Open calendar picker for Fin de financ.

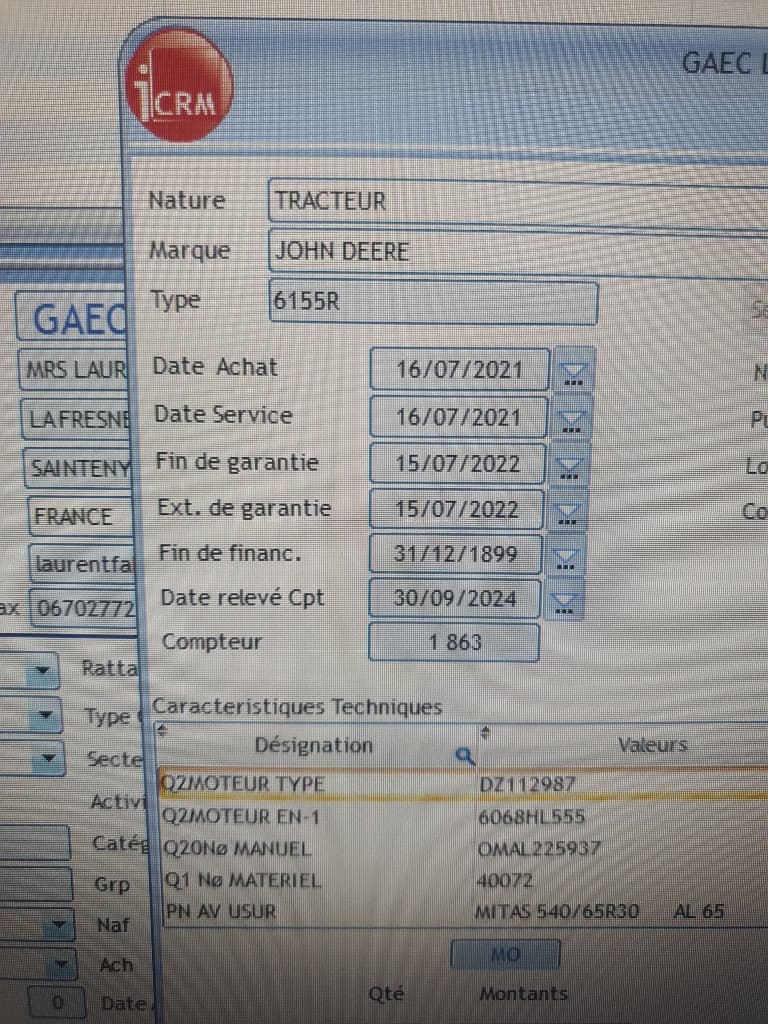(566, 557)
